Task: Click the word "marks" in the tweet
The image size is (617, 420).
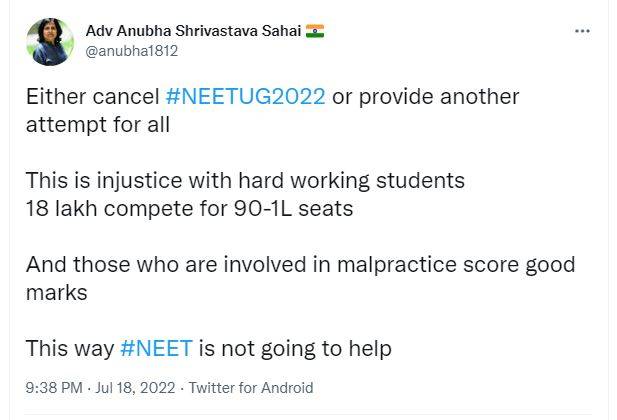Action: [56, 292]
